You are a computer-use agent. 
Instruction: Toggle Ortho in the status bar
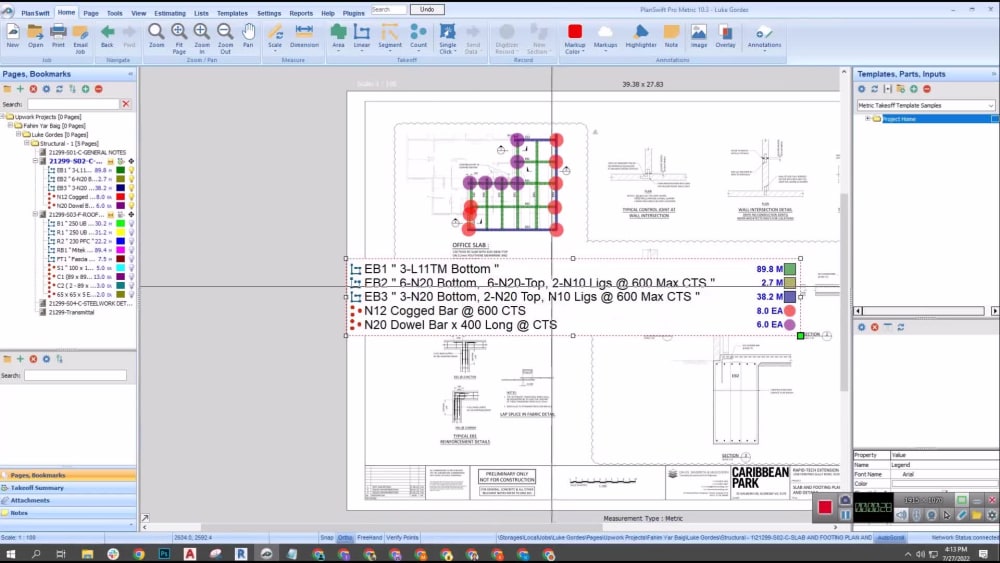coord(345,537)
